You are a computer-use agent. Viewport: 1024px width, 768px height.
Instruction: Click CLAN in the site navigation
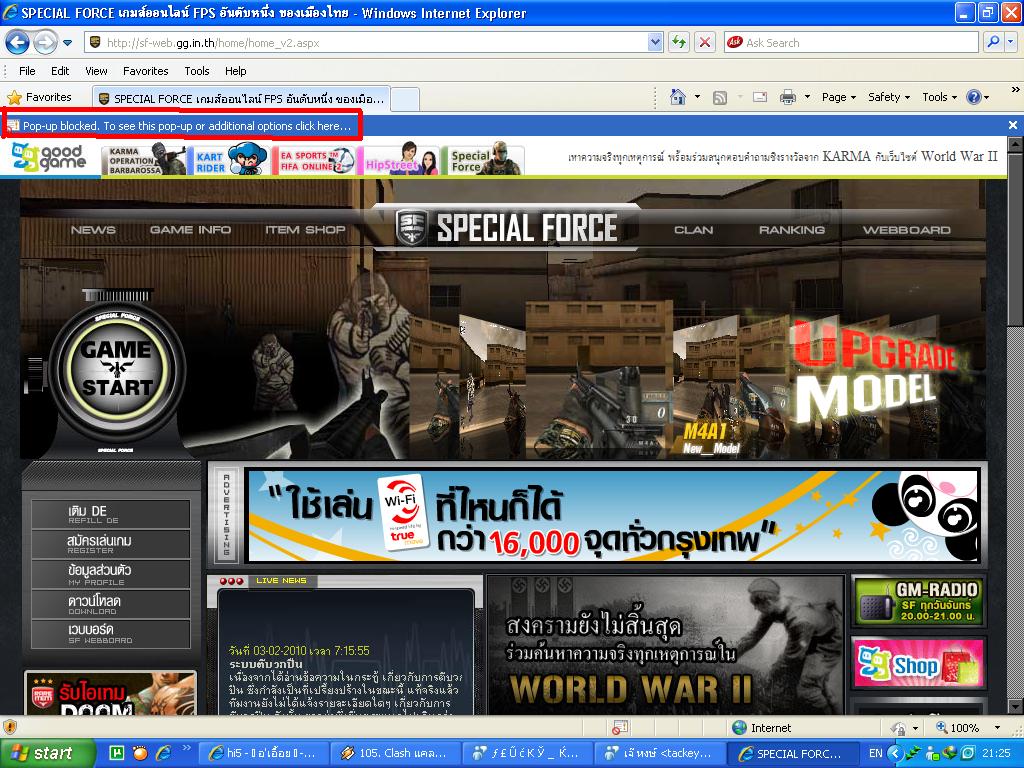pyautogui.click(x=694, y=230)
